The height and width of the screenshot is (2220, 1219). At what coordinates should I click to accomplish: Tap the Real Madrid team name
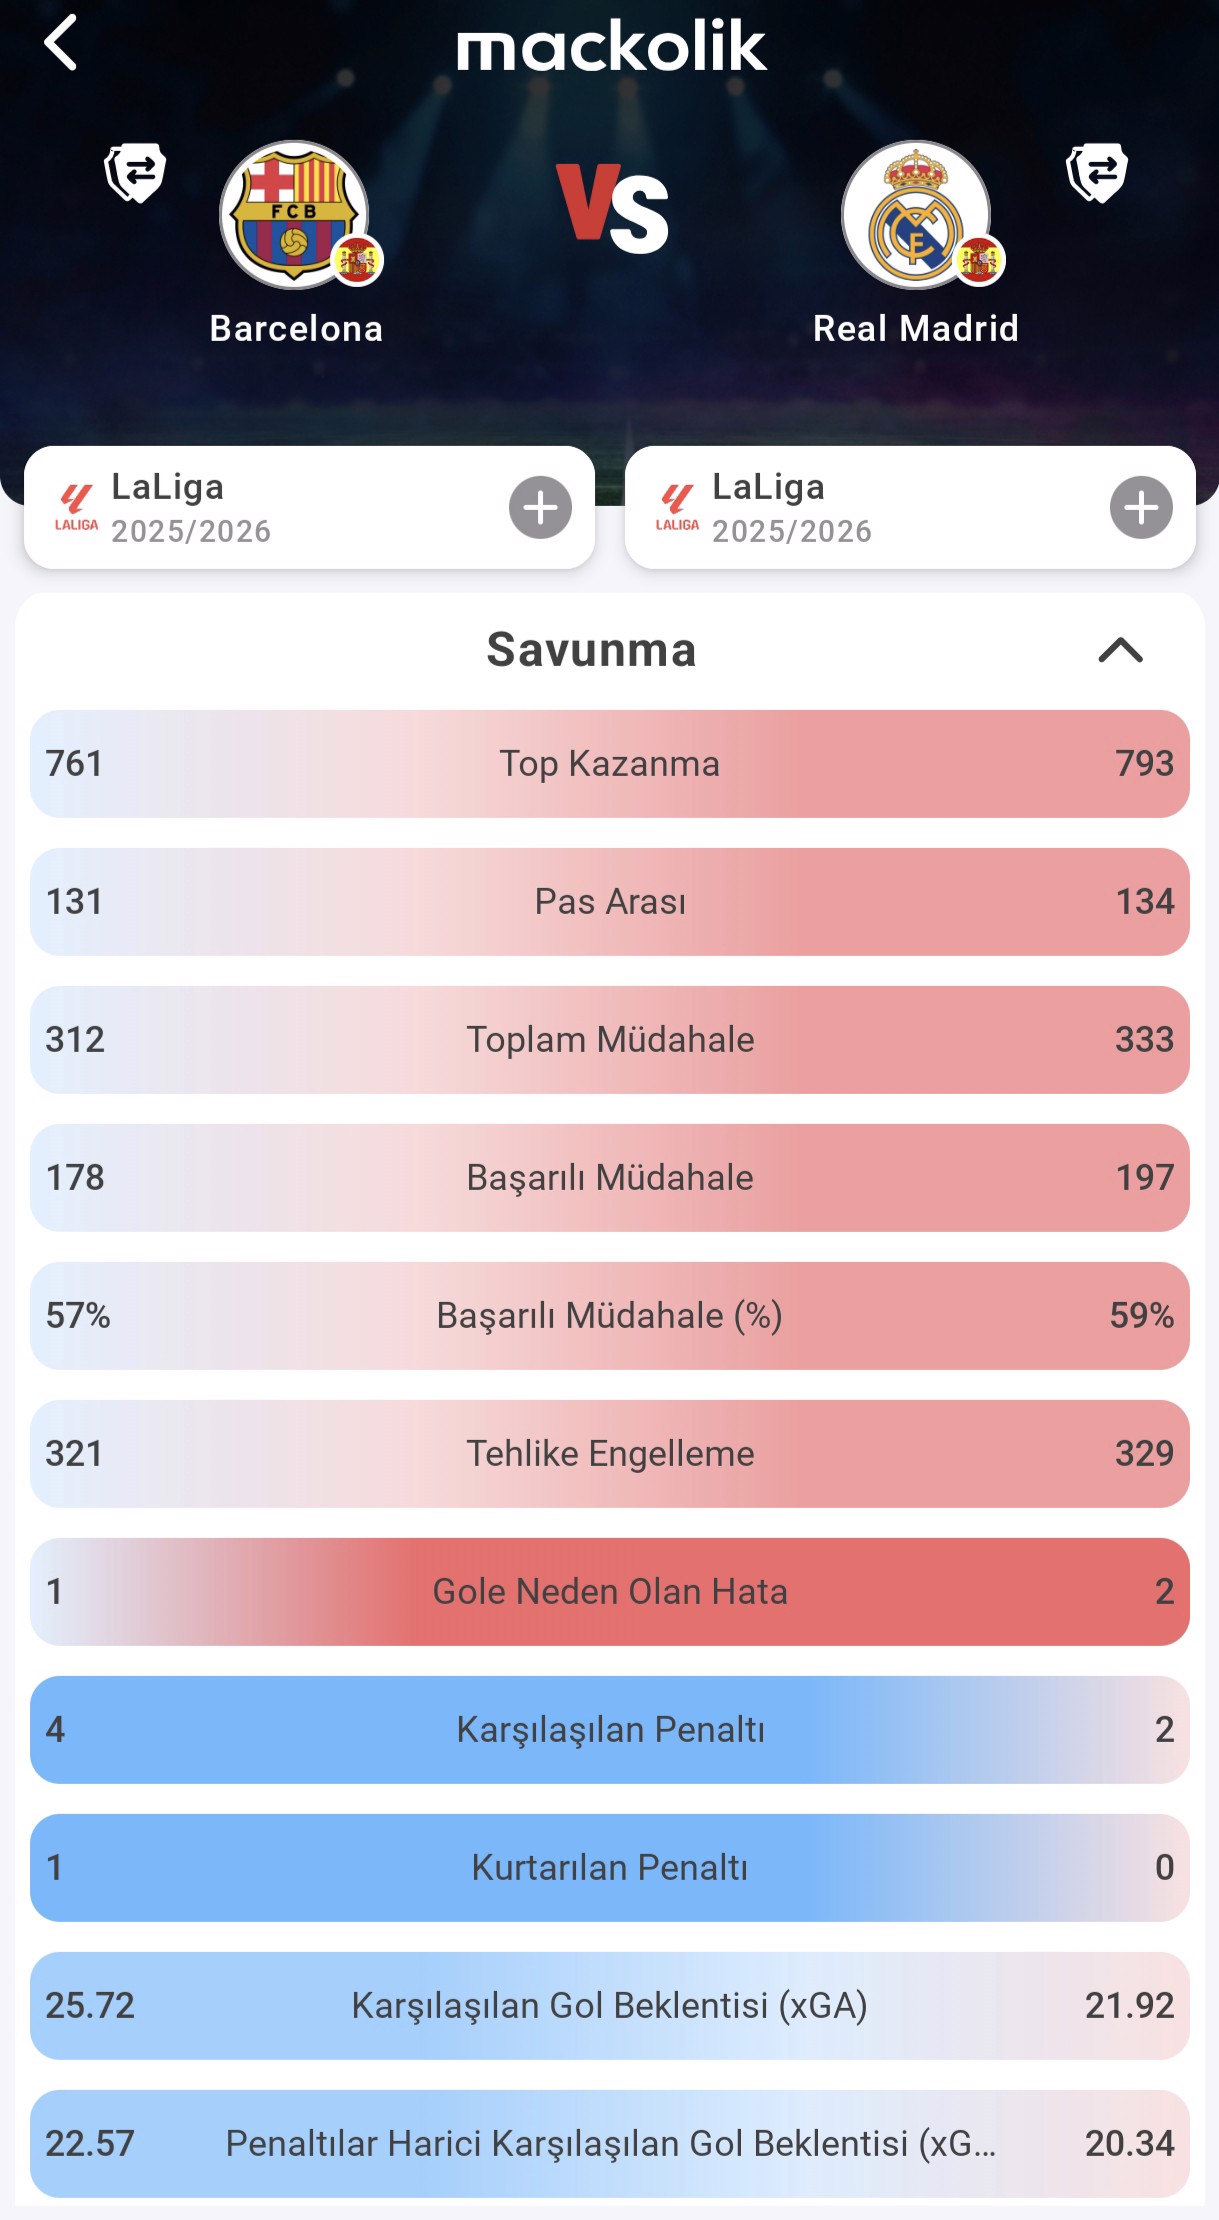coord(916,329)
